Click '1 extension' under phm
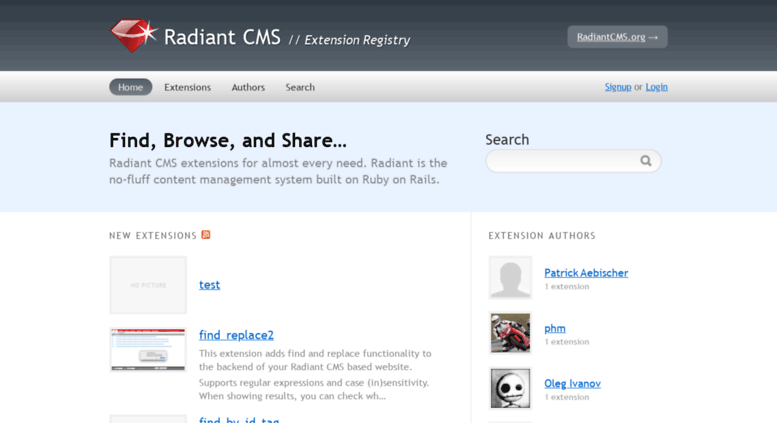The width and height of the screenshot is (777, 423). [x=566, y=342]
